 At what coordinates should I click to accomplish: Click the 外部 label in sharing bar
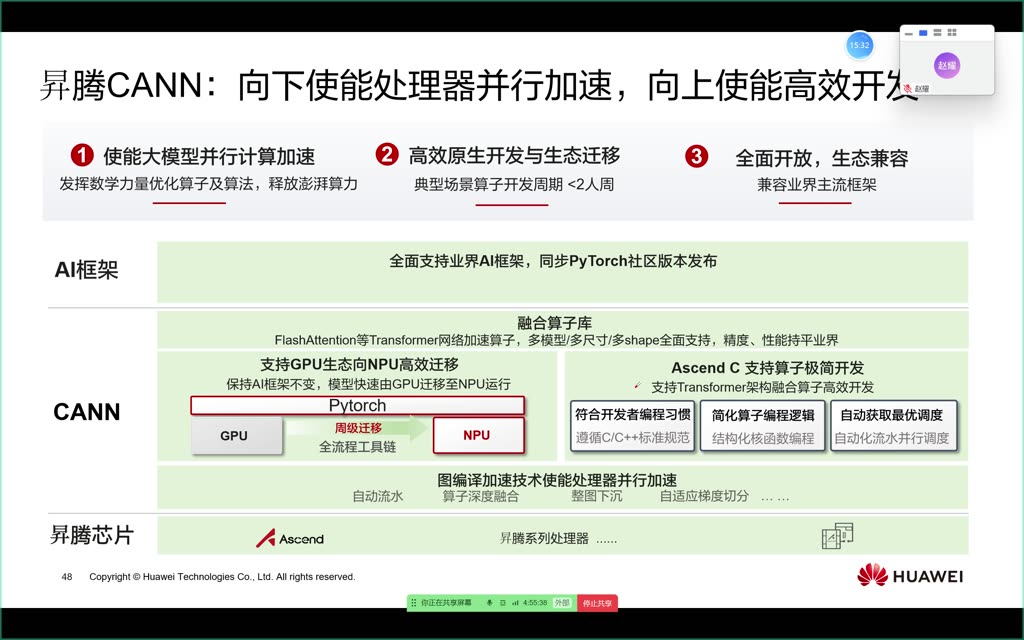pyautogui.click(x=562, y=603)
